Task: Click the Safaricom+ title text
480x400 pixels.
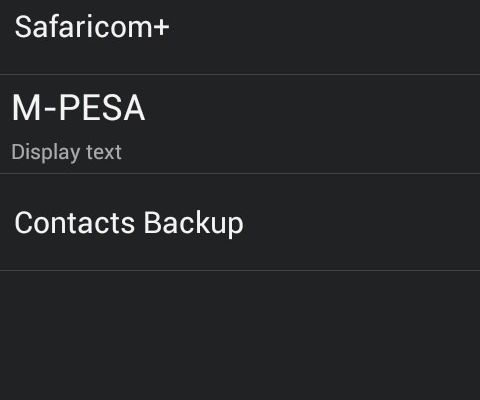Action: 92,27
